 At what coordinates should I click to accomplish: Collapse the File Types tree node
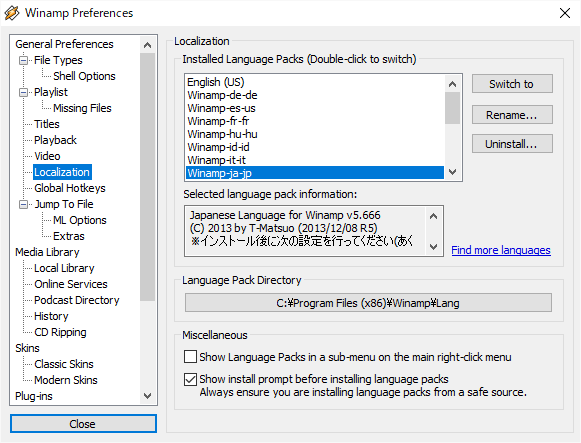click(x=23, y=60)
